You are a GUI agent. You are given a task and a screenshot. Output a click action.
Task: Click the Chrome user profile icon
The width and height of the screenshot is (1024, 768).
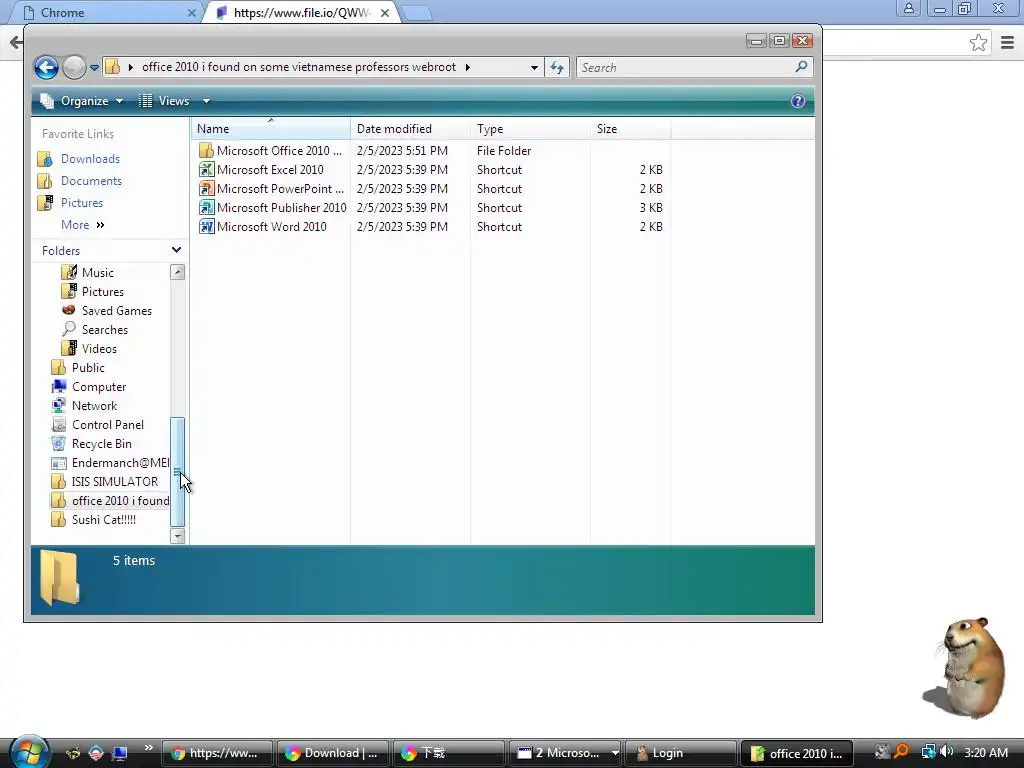pos(908,8)
